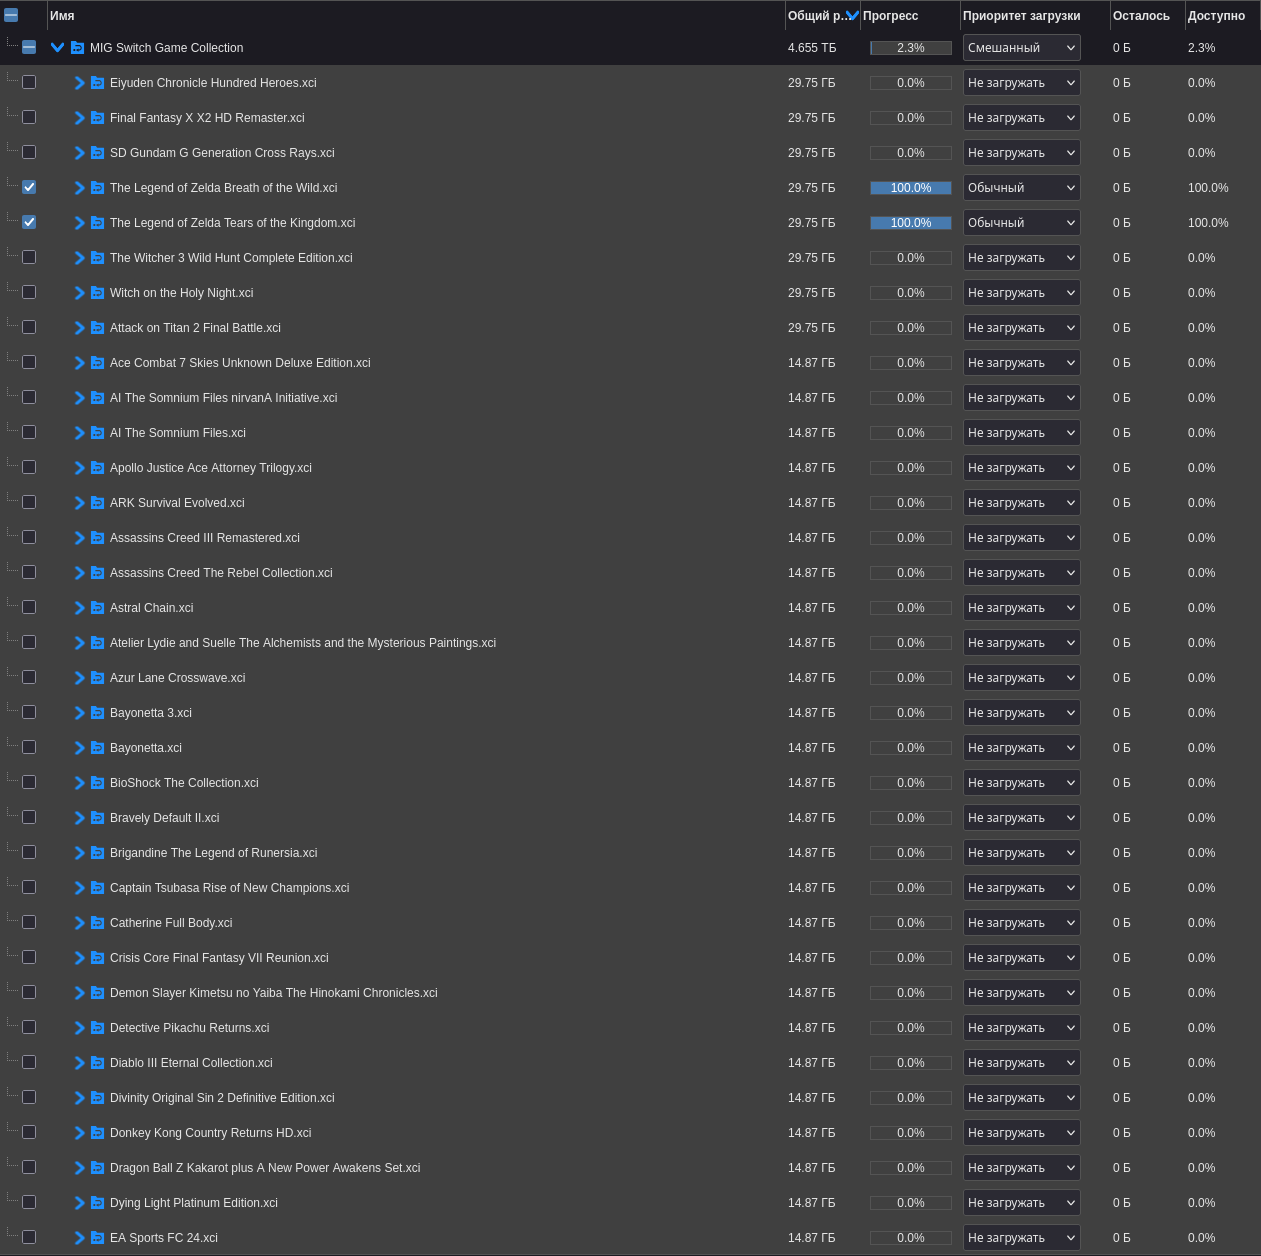Click folder icon beside Donkey Kong Country Returns HD.xci
Screen dimensions: 1261x1256
pos(97,1133)
